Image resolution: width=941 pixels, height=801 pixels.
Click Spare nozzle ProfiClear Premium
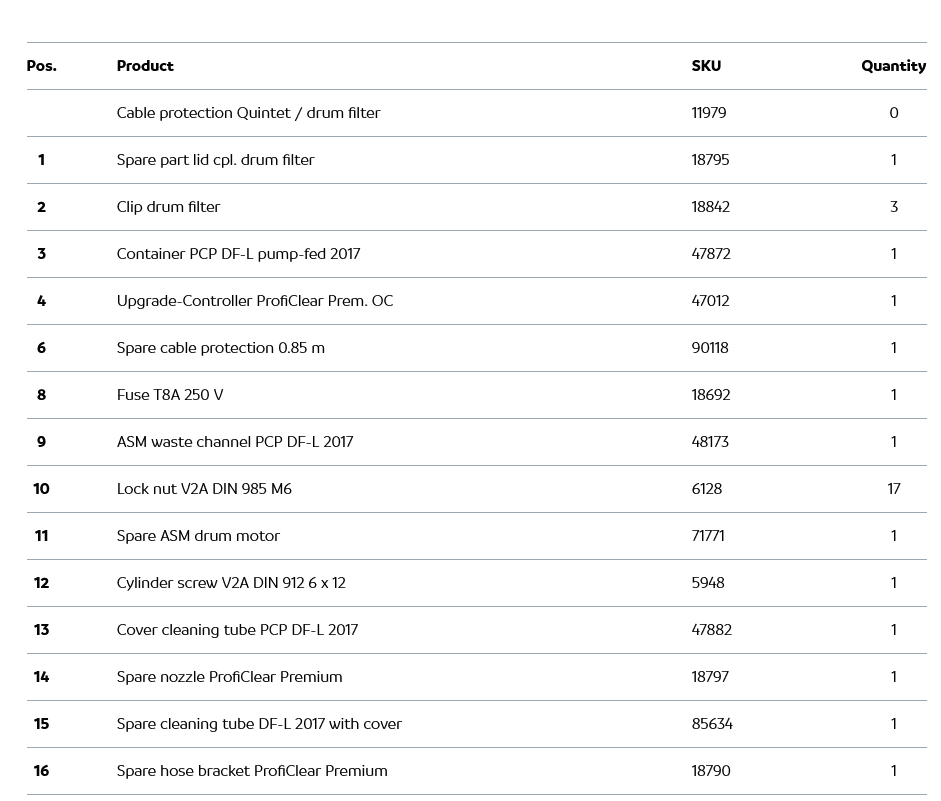point(229,677)
